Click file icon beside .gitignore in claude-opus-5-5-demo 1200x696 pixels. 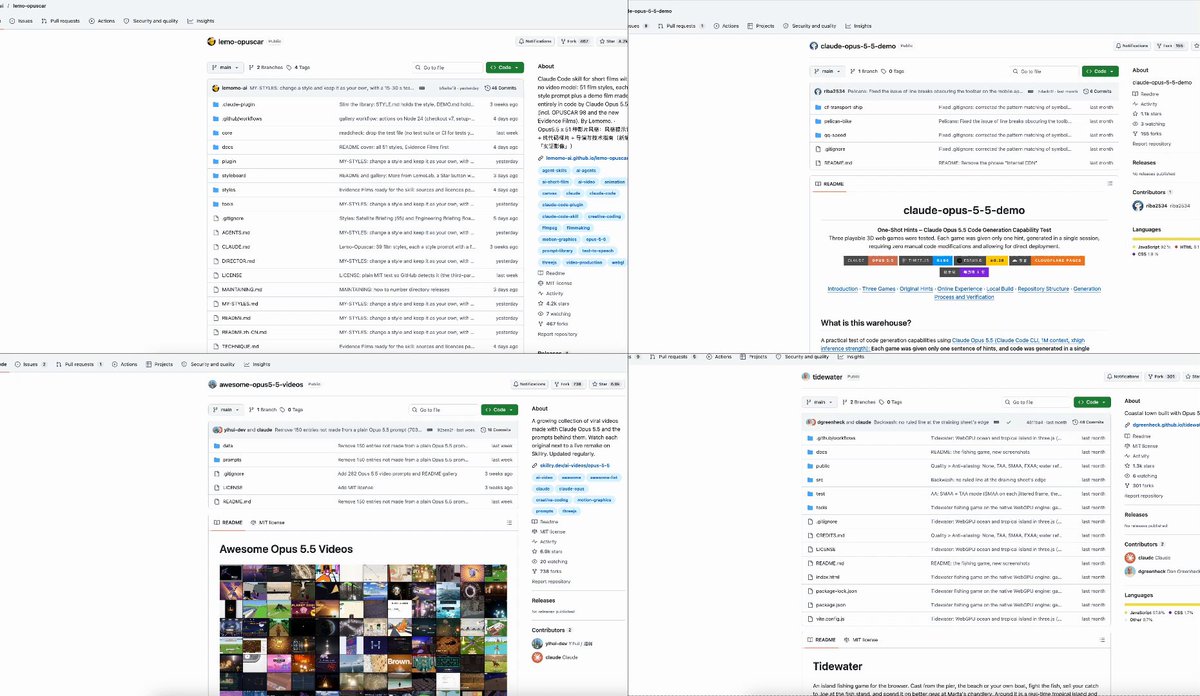(x=817, y=148)
